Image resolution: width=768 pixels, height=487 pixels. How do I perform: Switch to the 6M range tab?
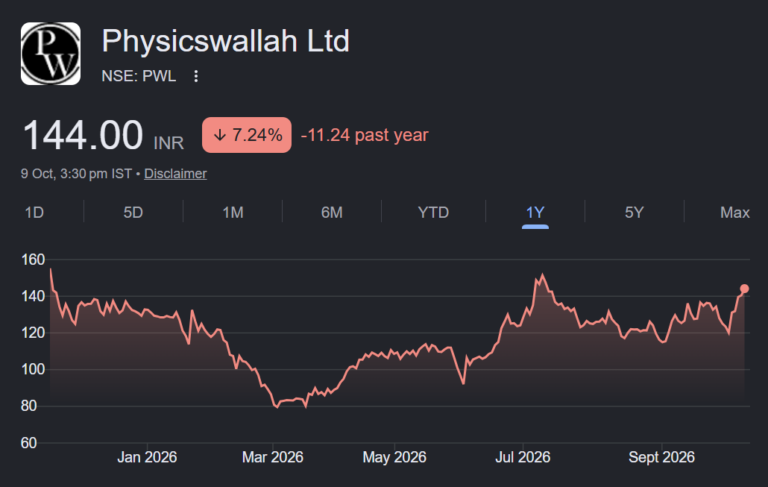click(332, 213)
